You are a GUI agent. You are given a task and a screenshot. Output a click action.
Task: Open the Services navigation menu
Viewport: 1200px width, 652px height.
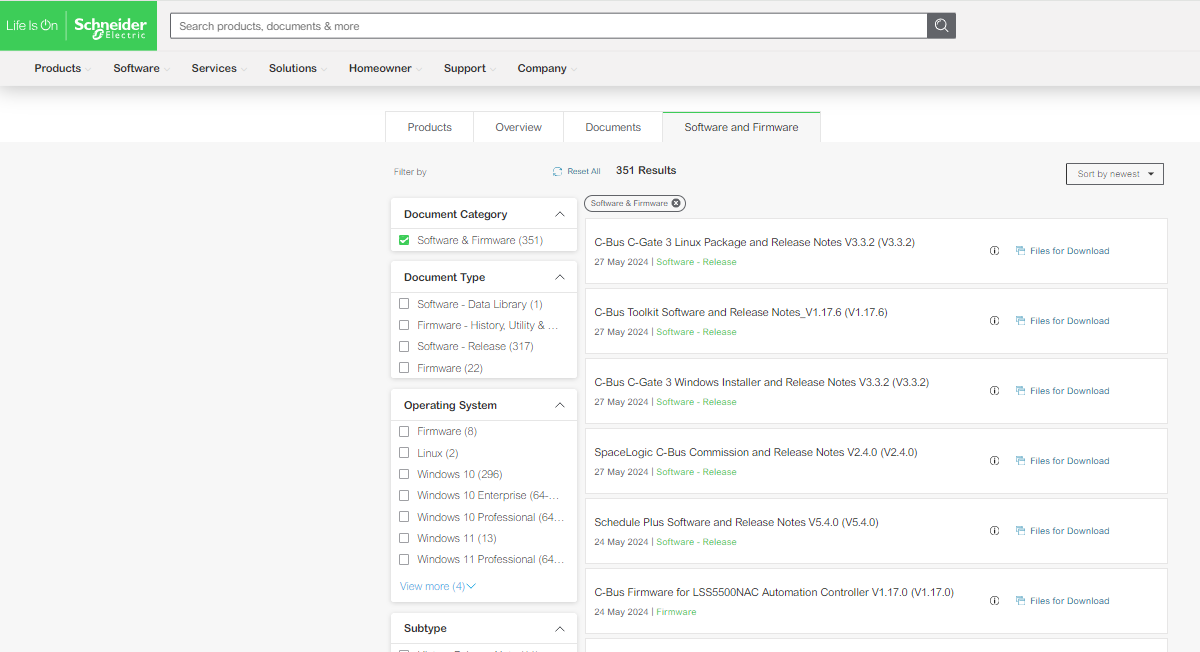219,68
